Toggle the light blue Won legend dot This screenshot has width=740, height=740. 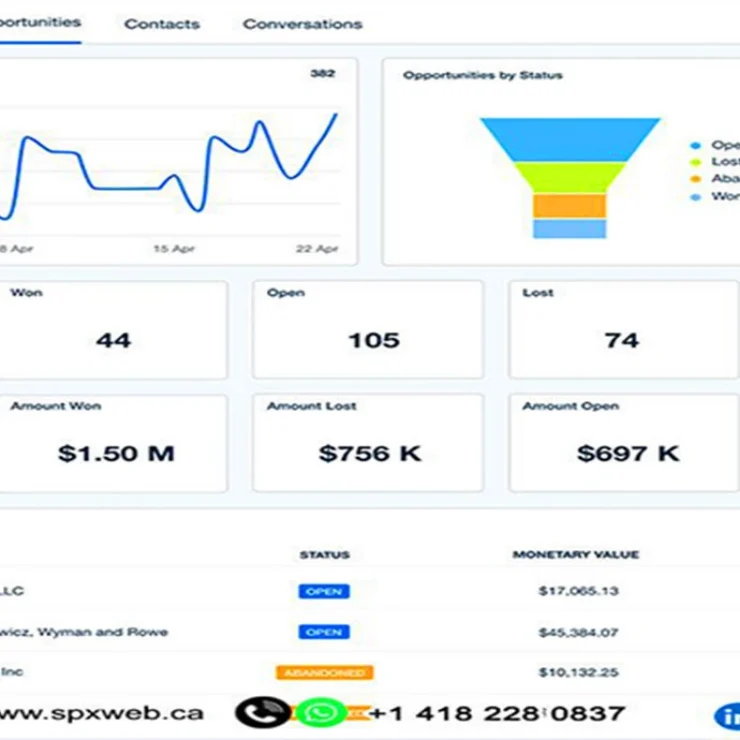[x=696, y=197]
